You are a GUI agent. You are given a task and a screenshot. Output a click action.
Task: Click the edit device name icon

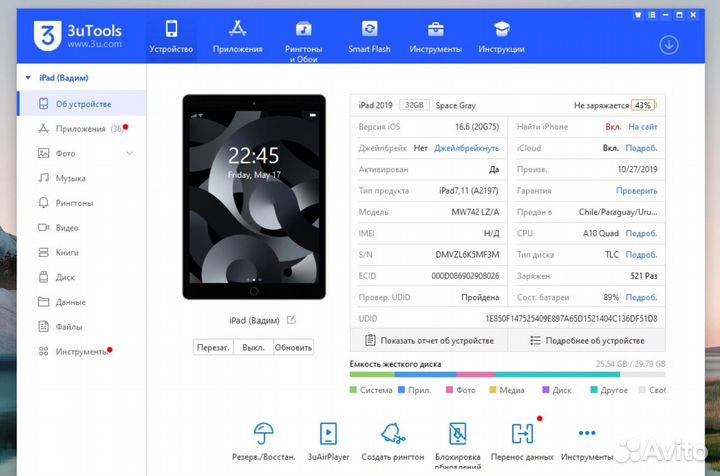pos(291,319)
